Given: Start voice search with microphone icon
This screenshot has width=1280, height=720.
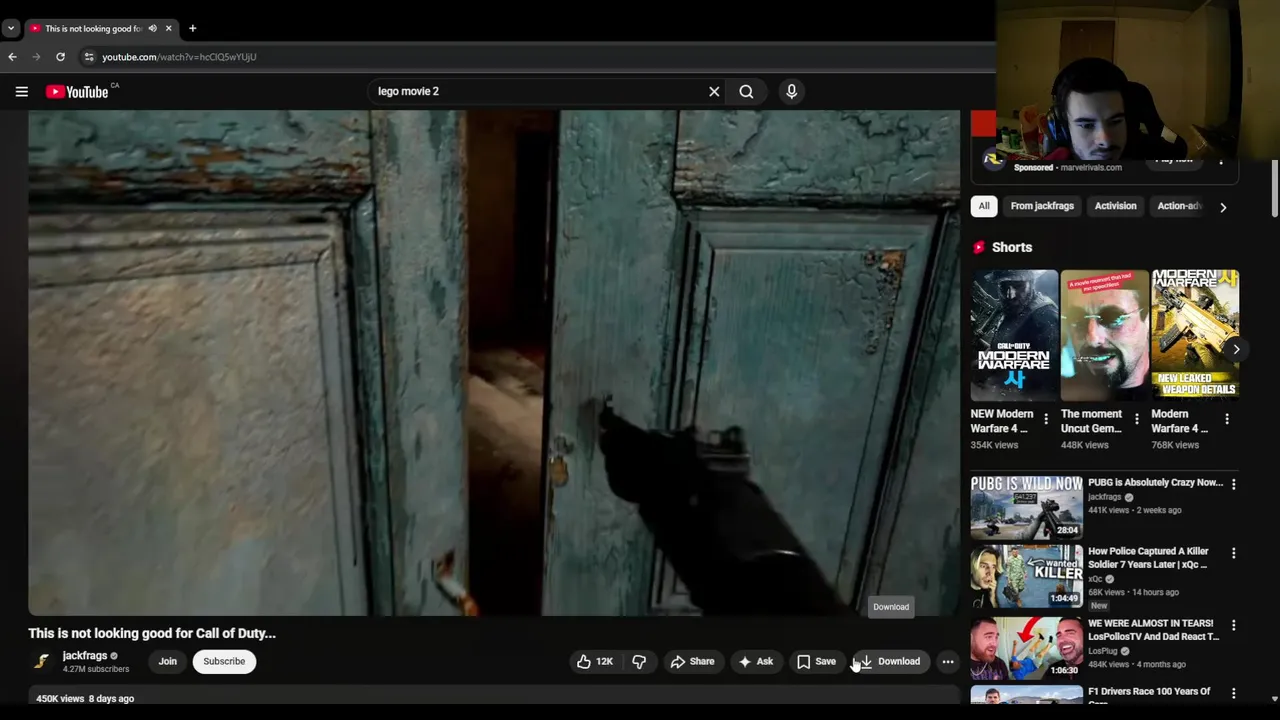Looking at the screenshot, I should click(x=791, y=91).
